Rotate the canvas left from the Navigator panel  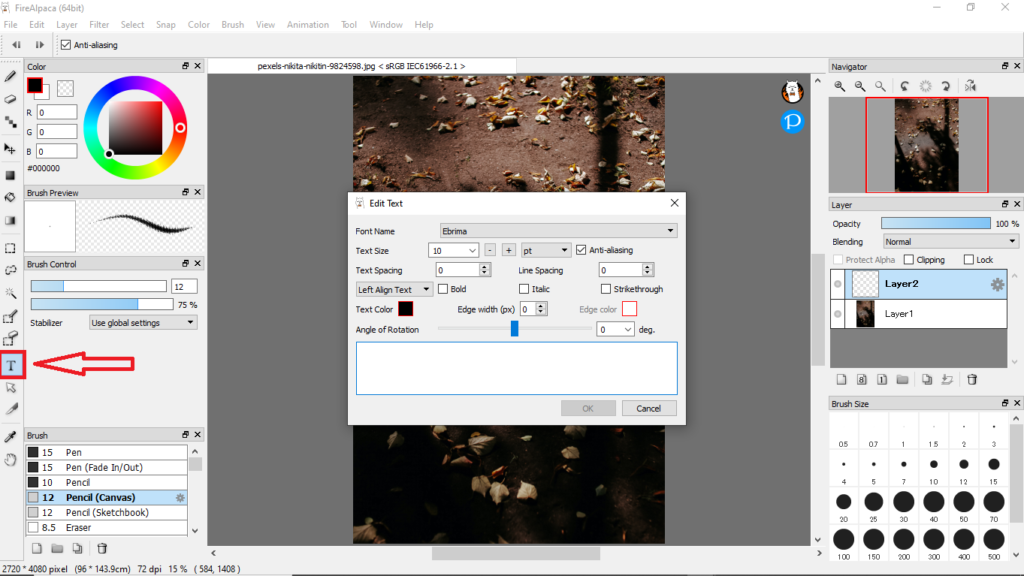pos(905,86)
